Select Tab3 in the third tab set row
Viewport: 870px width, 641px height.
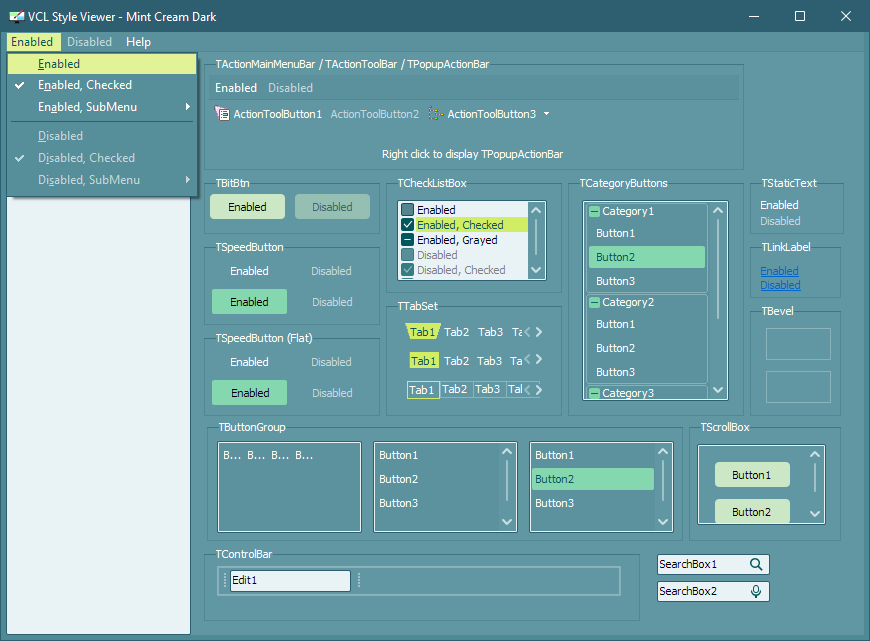click(x=488, y=390)
